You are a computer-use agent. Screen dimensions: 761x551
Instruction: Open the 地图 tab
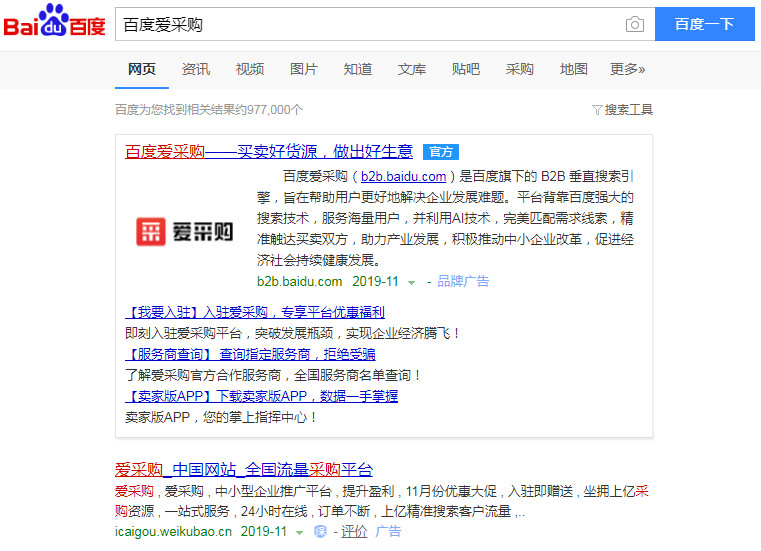(574, 69)
